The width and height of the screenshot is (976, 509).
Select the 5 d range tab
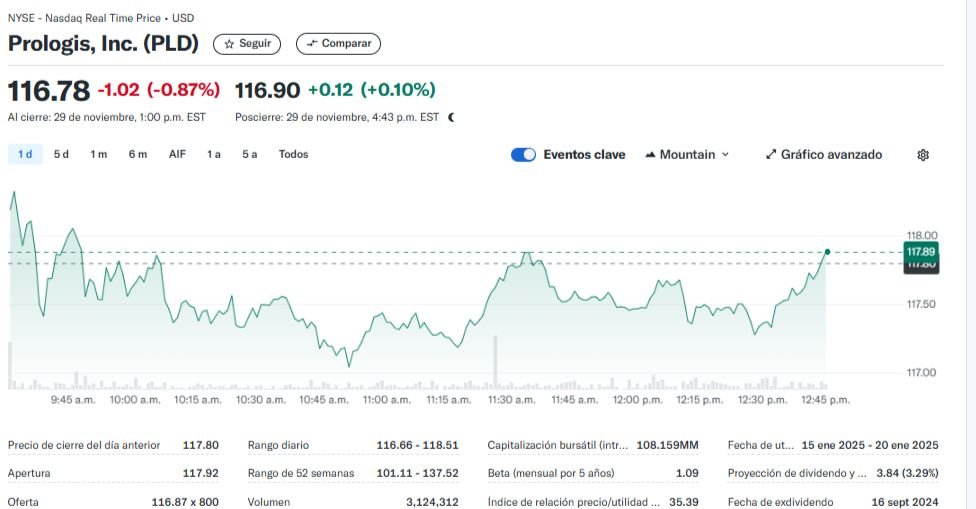[61, 154]
